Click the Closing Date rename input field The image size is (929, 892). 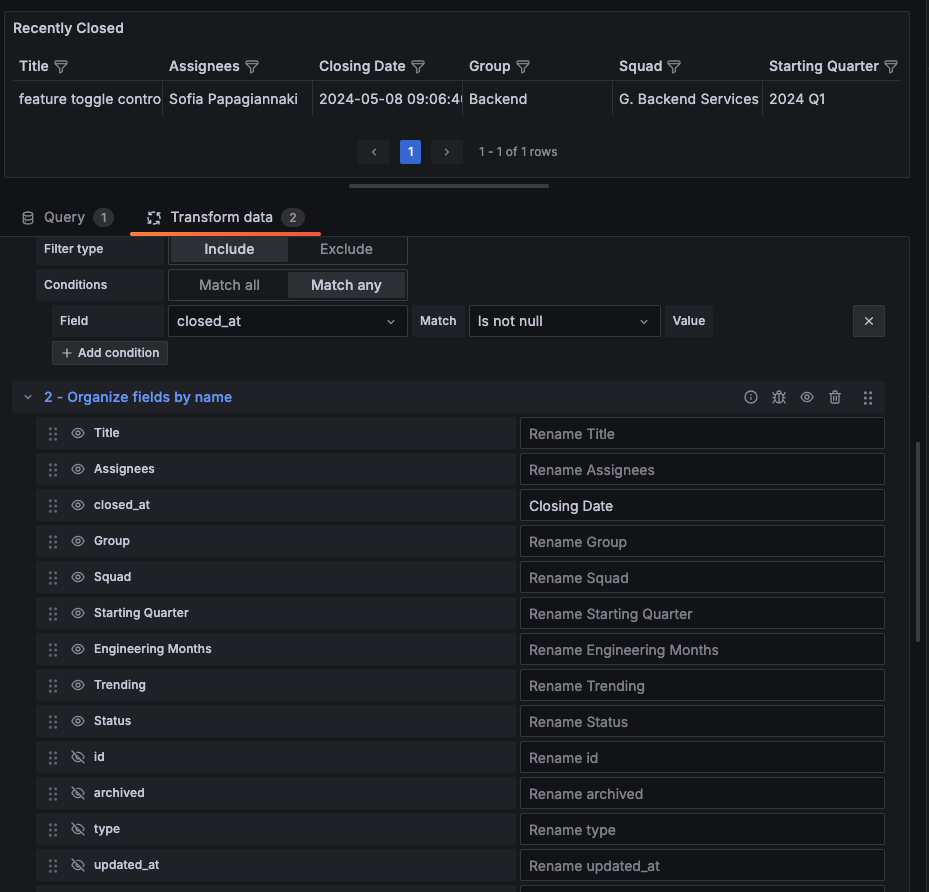[x=701, y=505]
